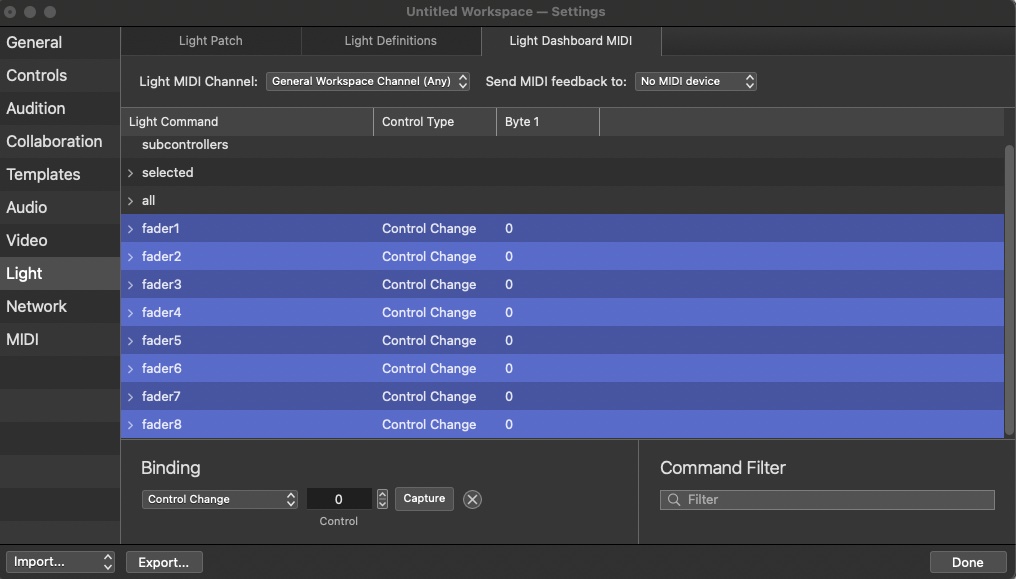Expand the selected command row
Screen dimensions: 1016x579
[130, 173]
